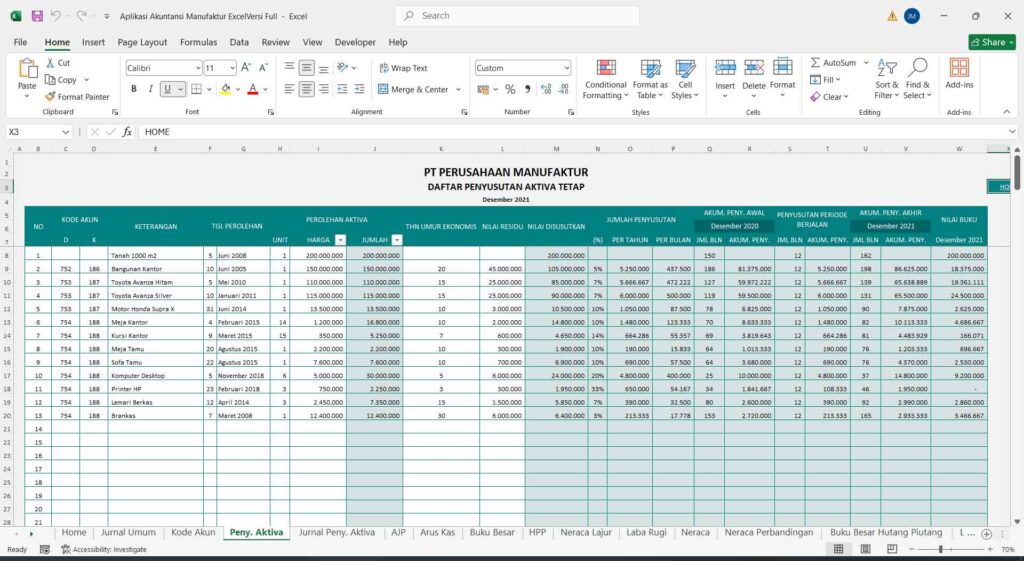Open the Formulas ribbon tab

tap(199, 42)
